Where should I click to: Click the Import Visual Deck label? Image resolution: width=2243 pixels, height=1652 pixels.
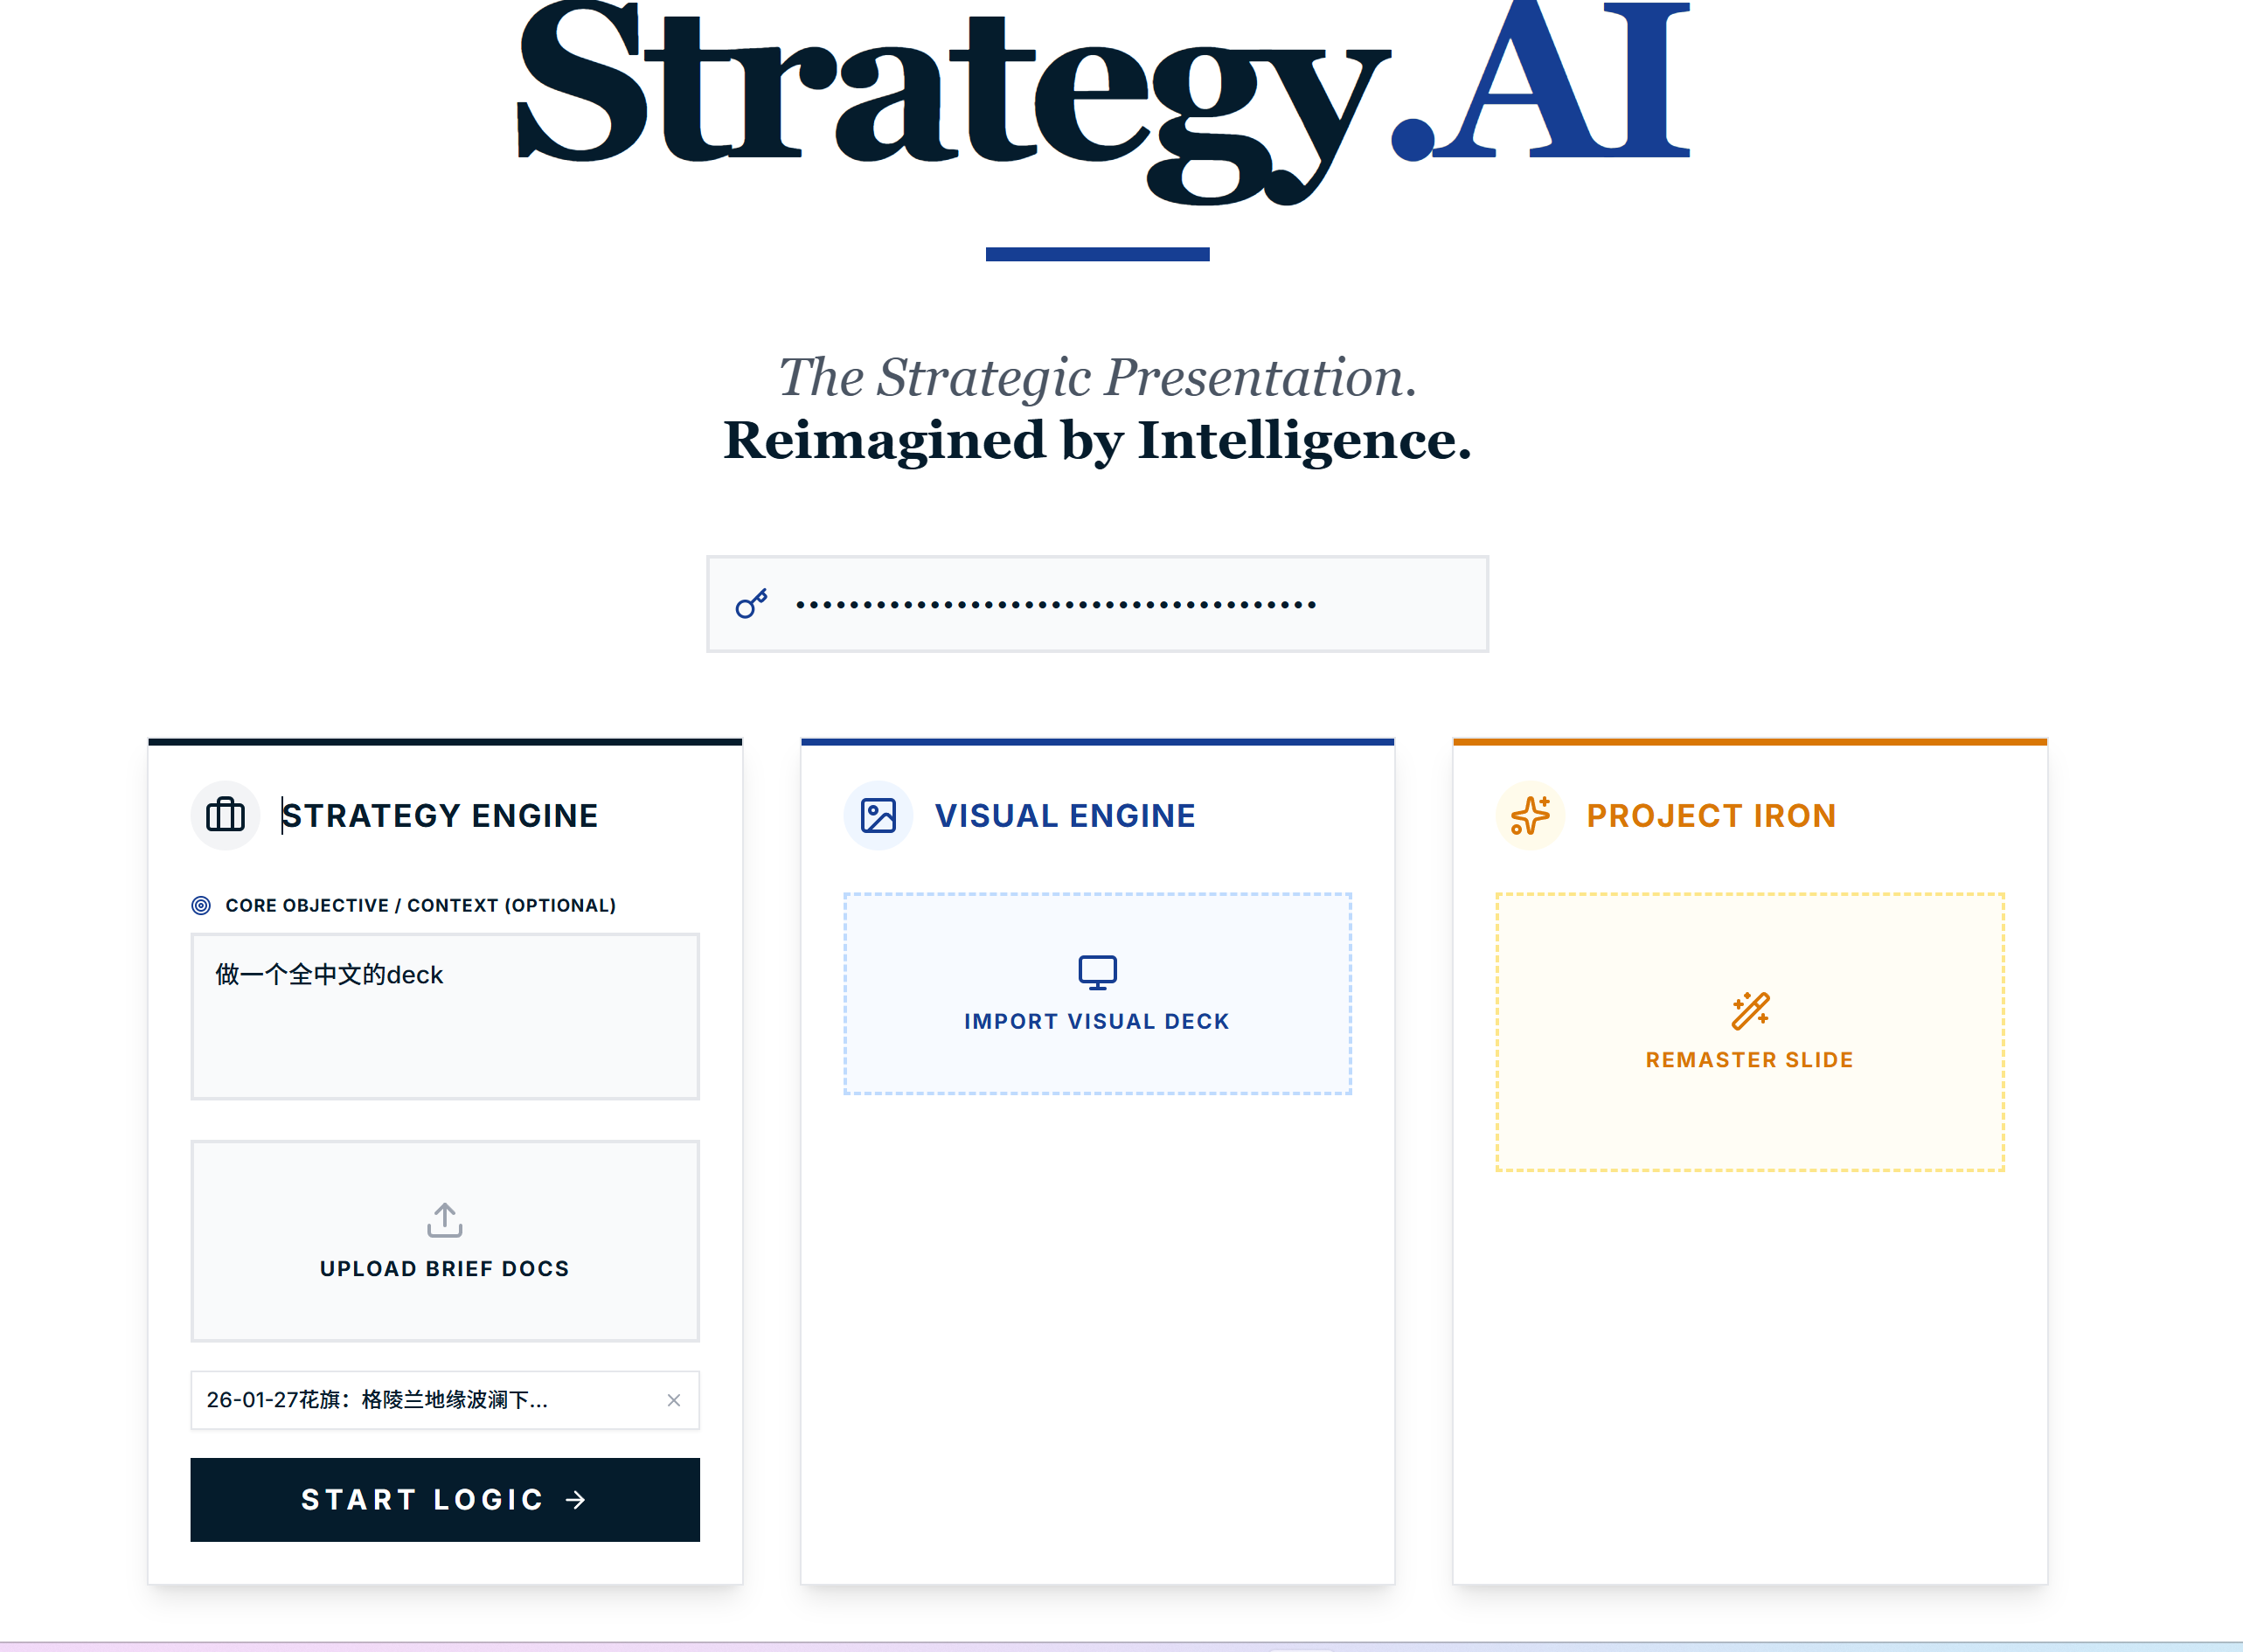pyautogui.click(x=1097, y=1021)
